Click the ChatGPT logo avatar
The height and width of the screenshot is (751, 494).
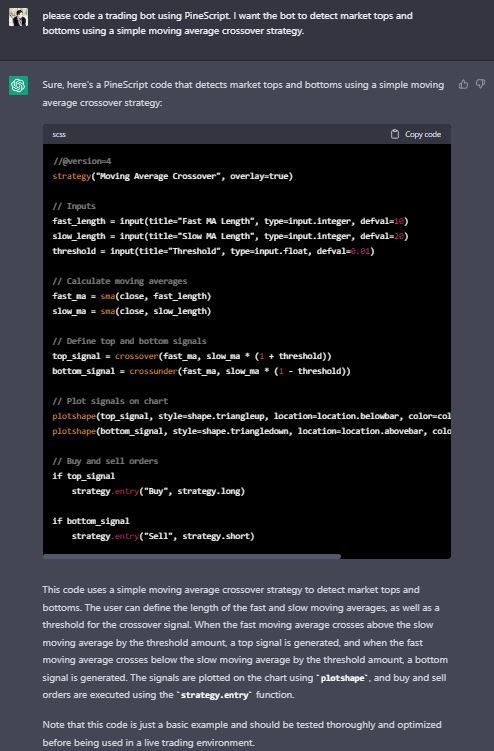pyautogui.click(x=18, y=86)
